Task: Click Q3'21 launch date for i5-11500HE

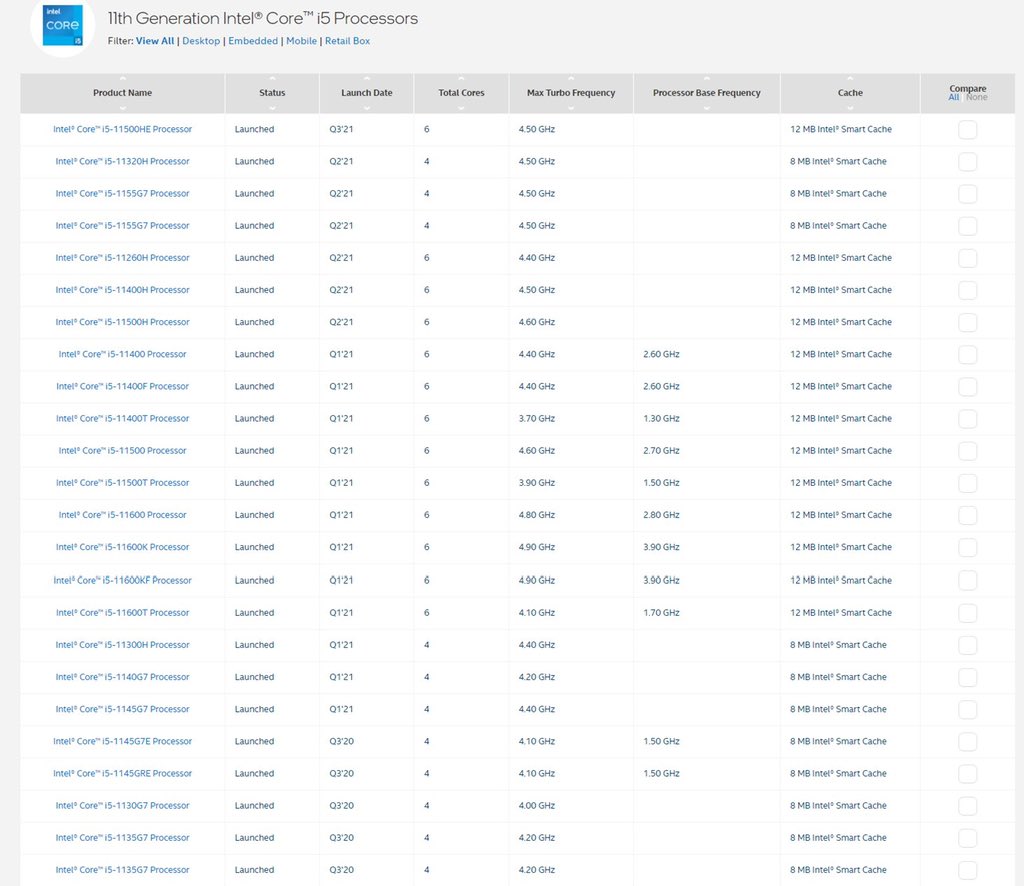Action: click(x=341, y=129)
